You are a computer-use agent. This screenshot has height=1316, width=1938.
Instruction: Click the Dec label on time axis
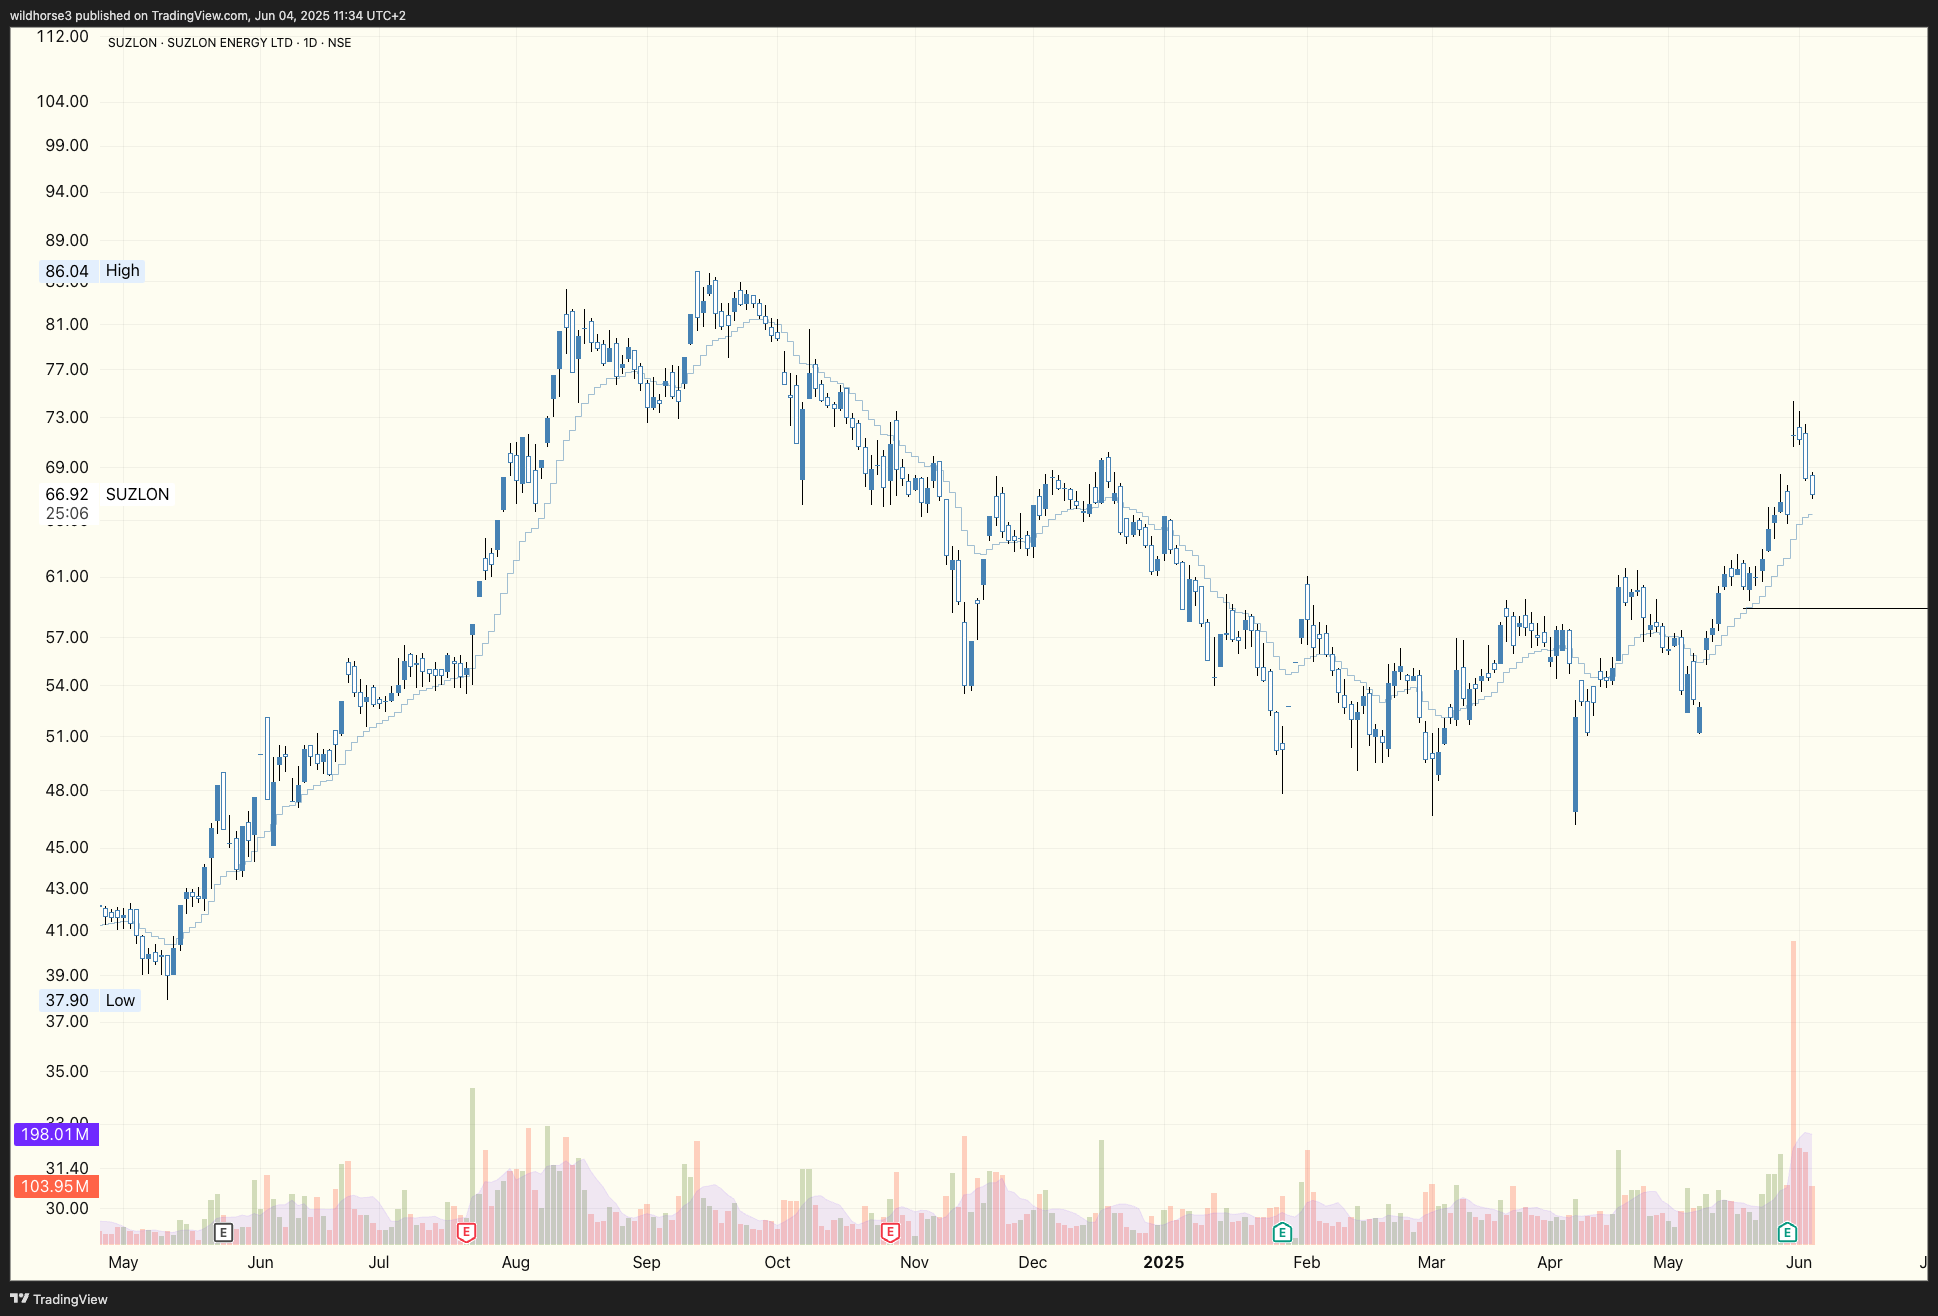(1033, 1262)
